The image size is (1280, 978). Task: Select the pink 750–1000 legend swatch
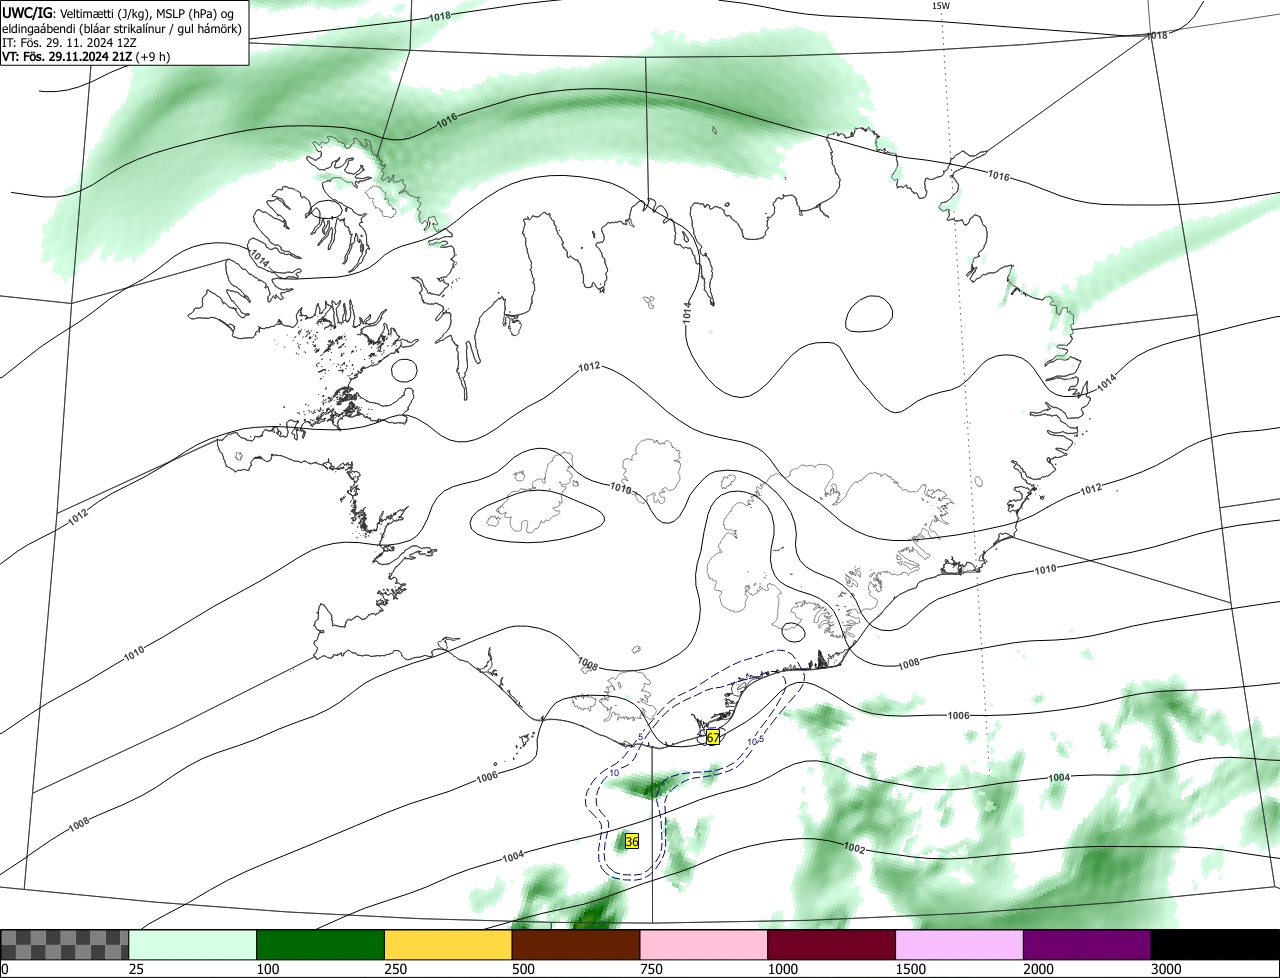[704, 945]
